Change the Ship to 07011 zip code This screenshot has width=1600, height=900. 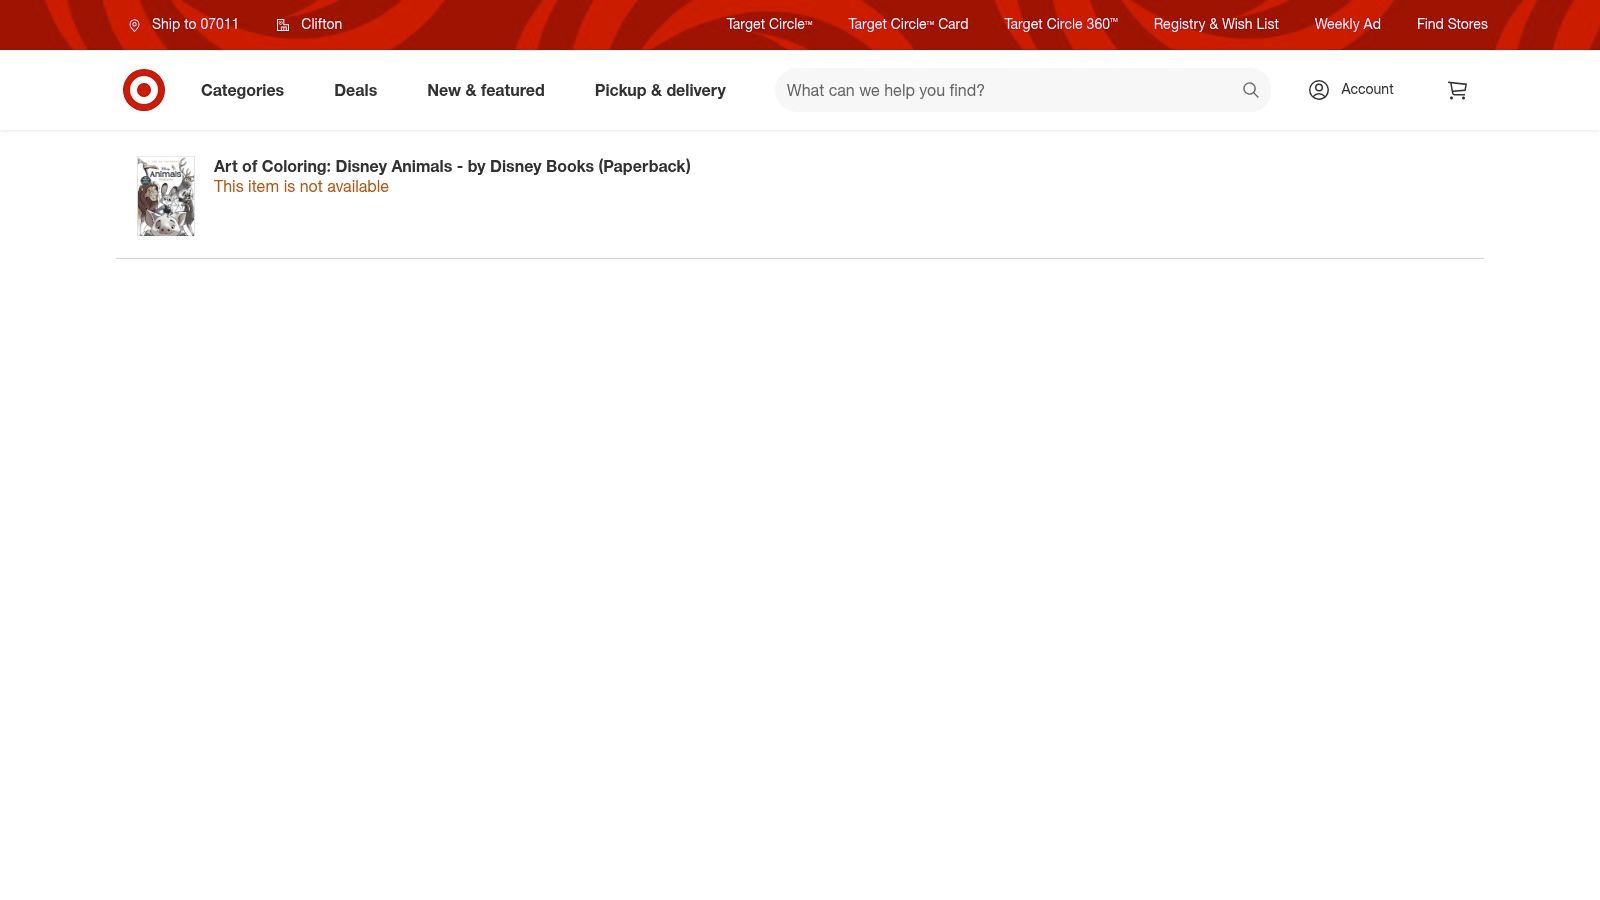tap(195, 24)
